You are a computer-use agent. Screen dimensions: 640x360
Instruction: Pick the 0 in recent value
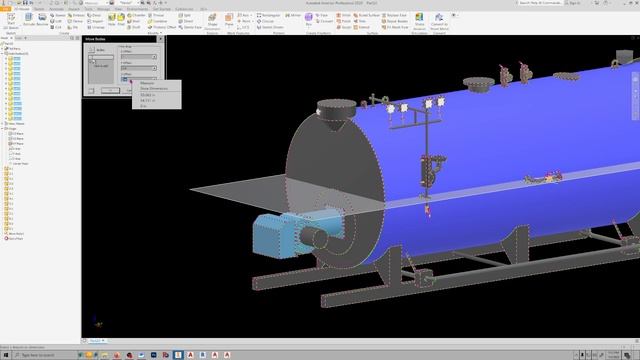point(143,106)
